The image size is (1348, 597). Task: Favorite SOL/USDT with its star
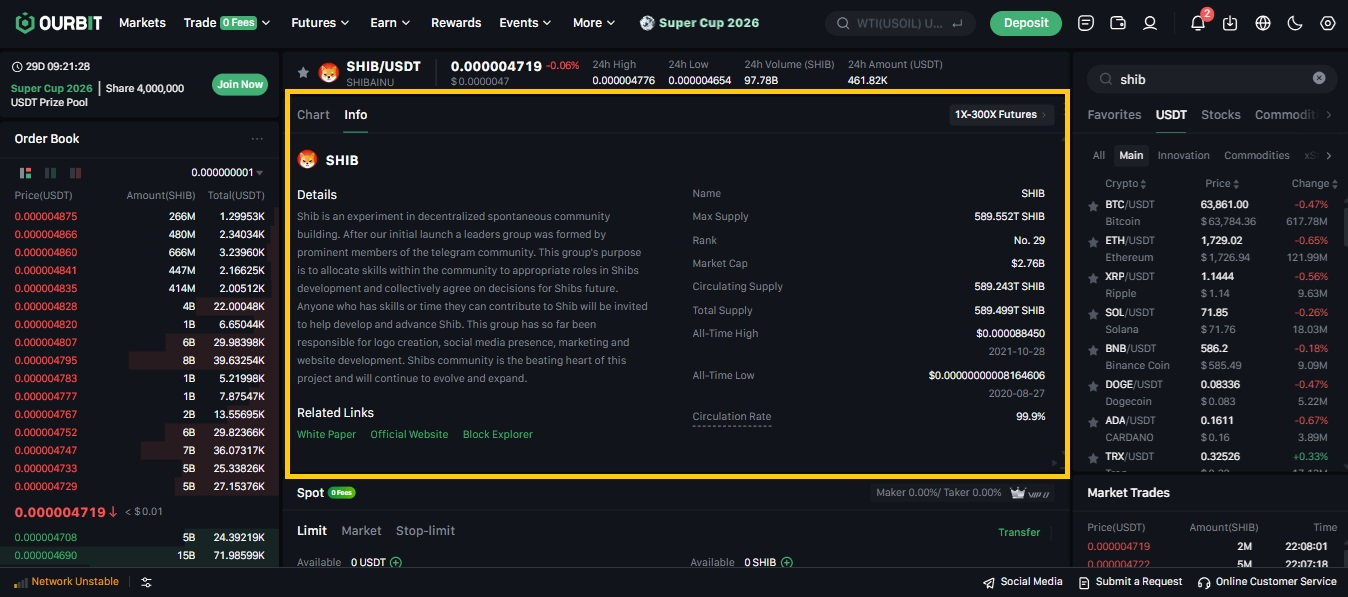tap(1093, 314)
